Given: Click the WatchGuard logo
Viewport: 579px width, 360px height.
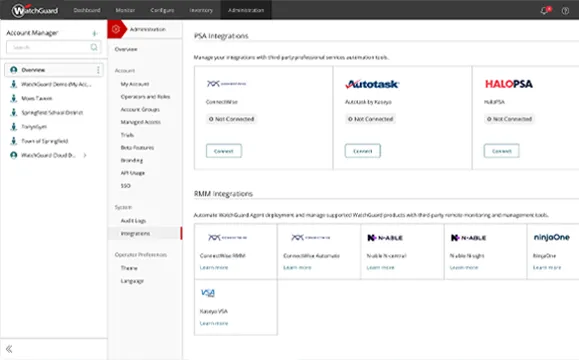Looking at the screenshot, I should point(35,10).
